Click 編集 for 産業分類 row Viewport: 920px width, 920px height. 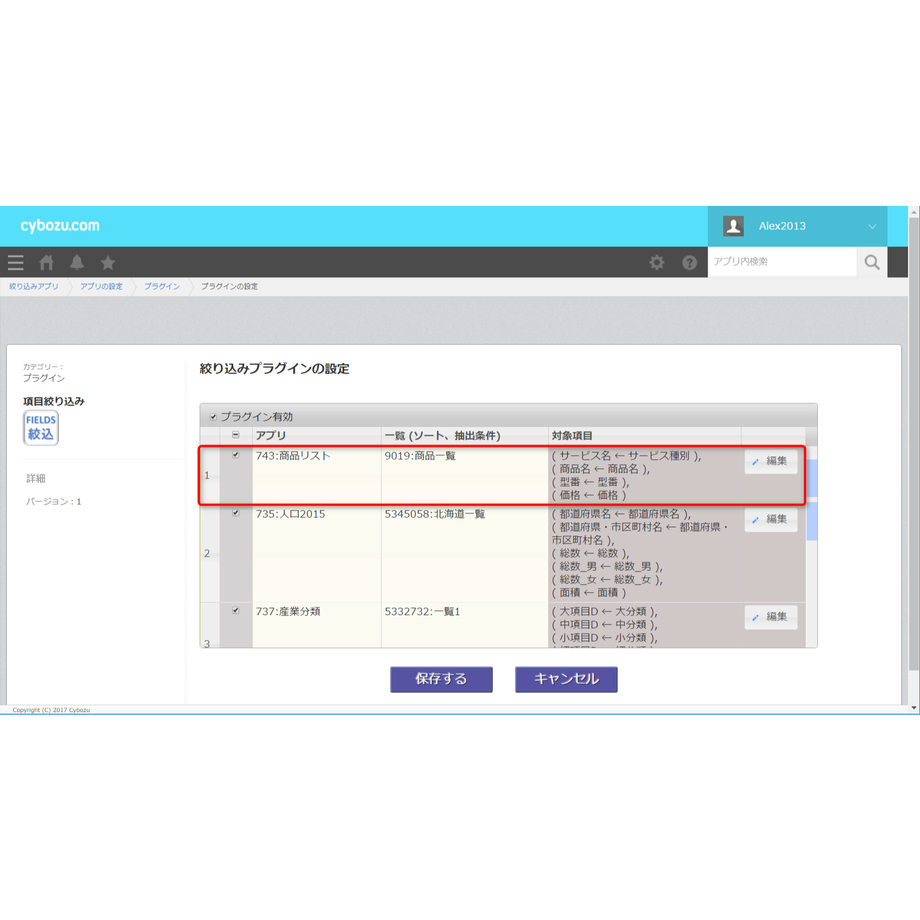(x=771, y=617)
